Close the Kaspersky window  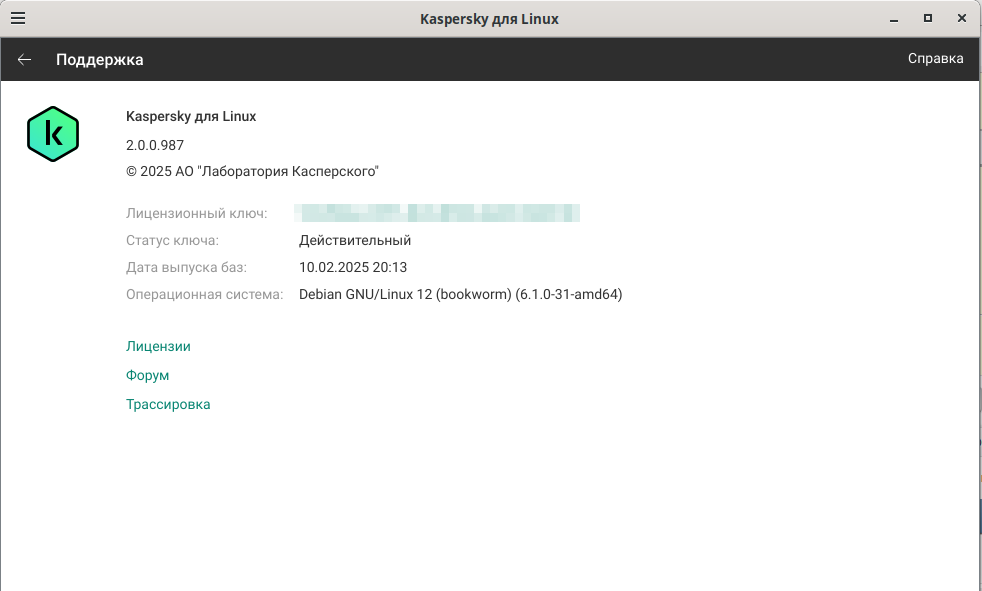(962, 18)
